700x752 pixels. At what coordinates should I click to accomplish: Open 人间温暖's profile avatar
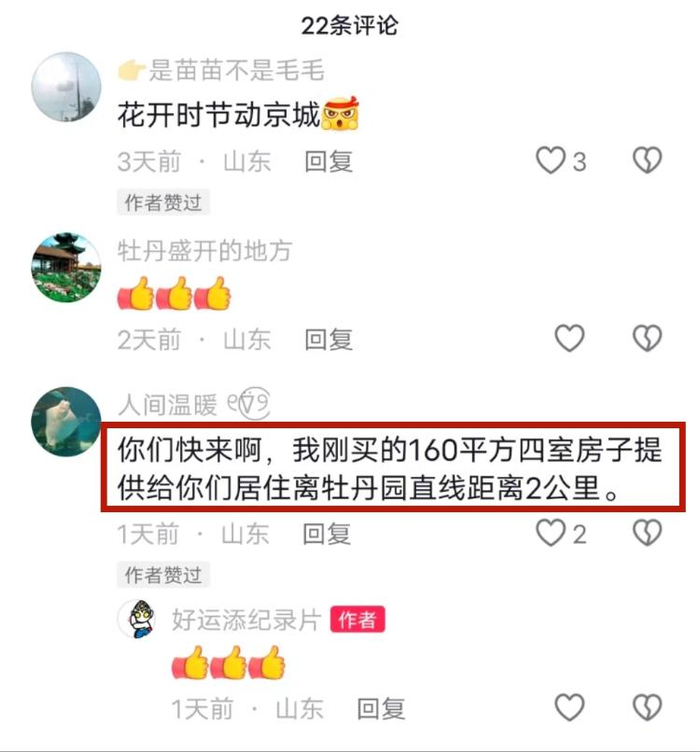coord(66,422)
